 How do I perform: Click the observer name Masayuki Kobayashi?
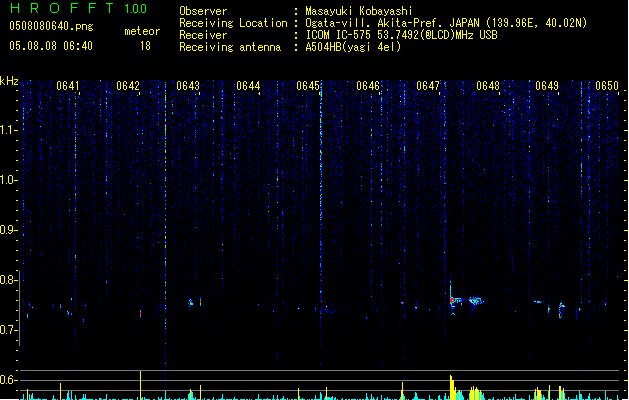coord(359,11)
